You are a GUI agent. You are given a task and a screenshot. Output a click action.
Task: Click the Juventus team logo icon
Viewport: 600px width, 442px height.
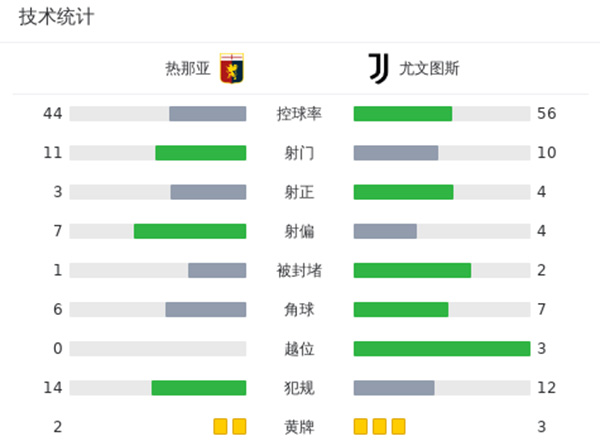click(378, 70)
